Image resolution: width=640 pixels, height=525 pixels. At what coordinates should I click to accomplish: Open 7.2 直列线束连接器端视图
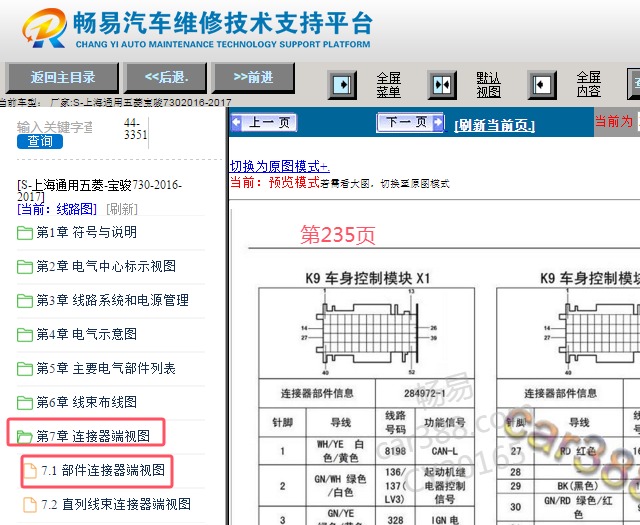[116, 504]
